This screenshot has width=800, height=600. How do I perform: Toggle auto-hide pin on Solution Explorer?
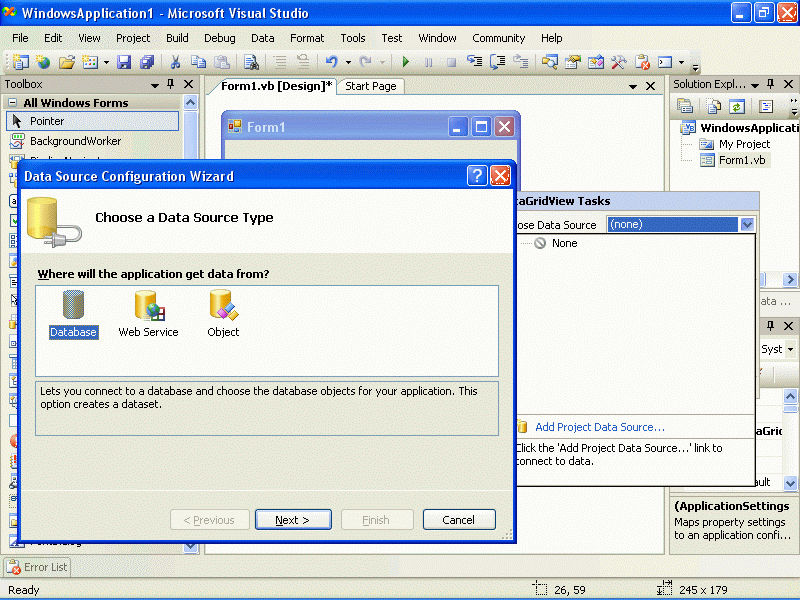770,84
